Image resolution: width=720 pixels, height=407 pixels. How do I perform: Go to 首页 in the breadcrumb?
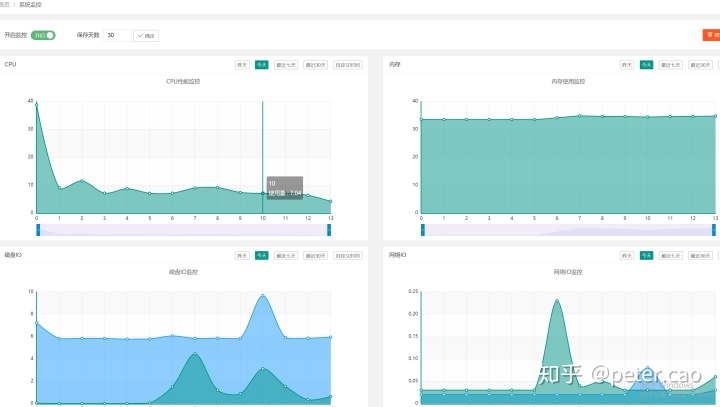coord(5,4)
